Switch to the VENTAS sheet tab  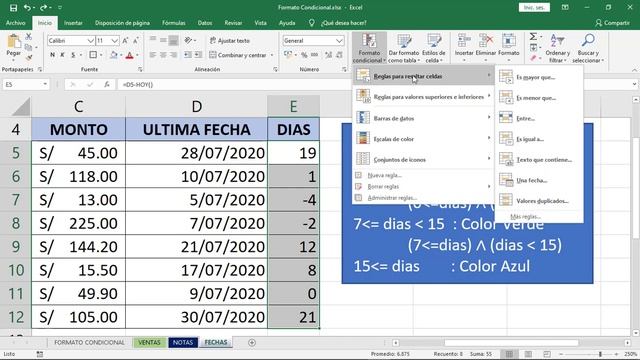[149, 342]
